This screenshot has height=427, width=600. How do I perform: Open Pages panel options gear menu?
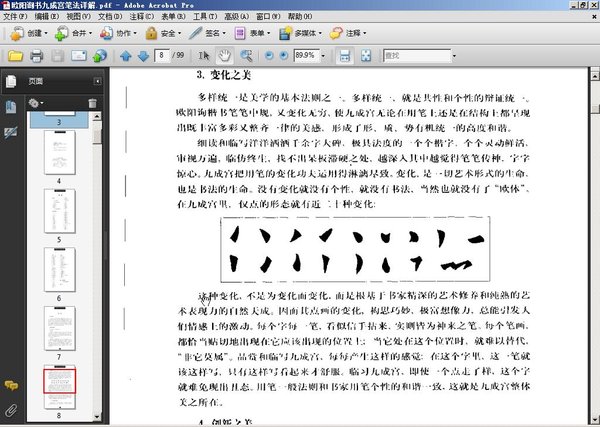tap(36, 103)
